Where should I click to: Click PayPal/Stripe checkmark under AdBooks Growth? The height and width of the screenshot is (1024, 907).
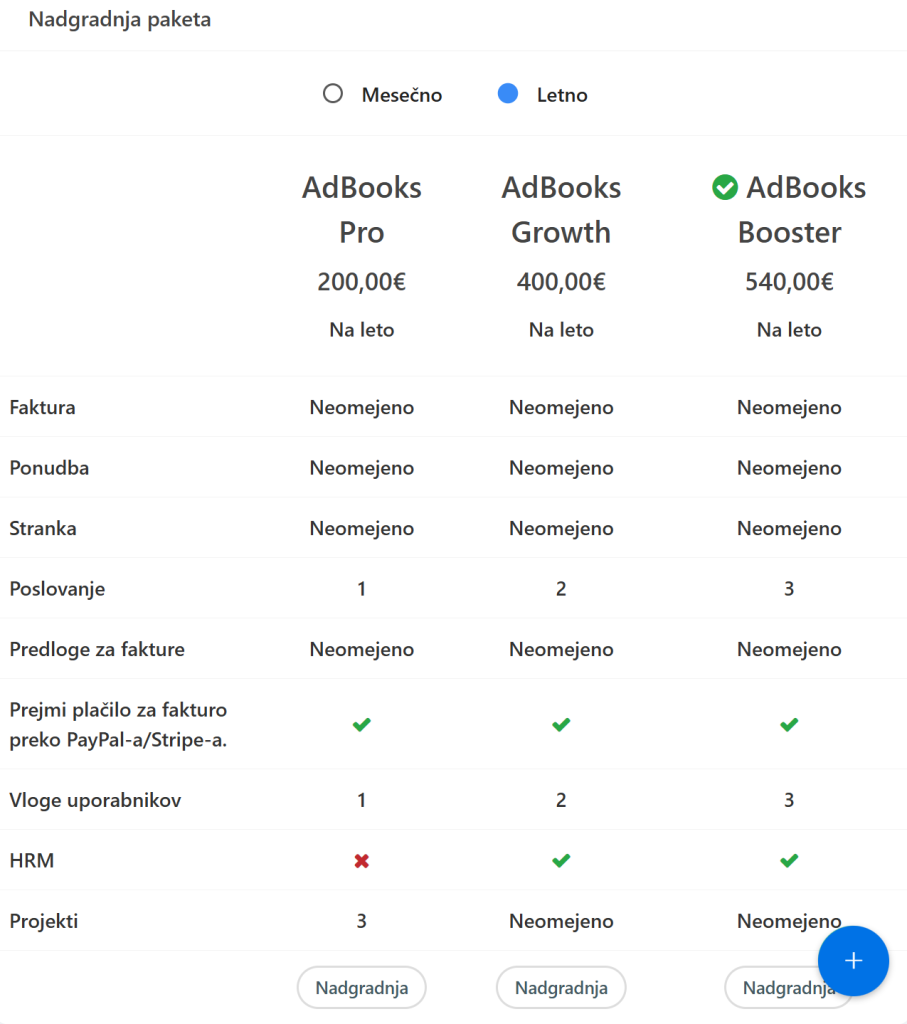click(561, 724)
